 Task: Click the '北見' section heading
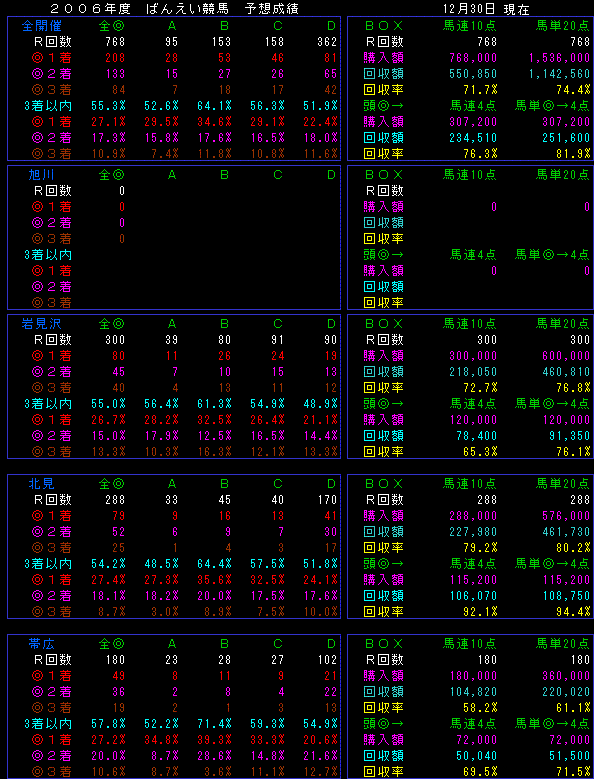42,483
